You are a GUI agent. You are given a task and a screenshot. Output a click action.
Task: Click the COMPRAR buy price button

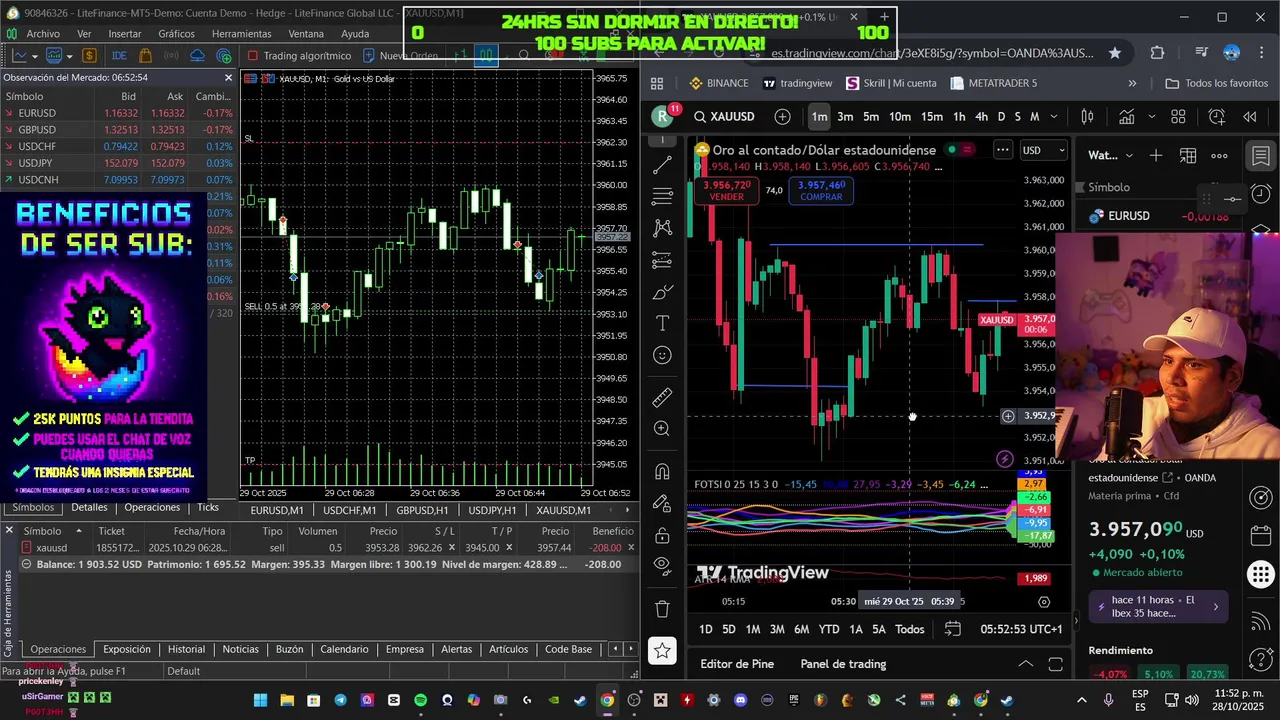[x=821, y=190]
